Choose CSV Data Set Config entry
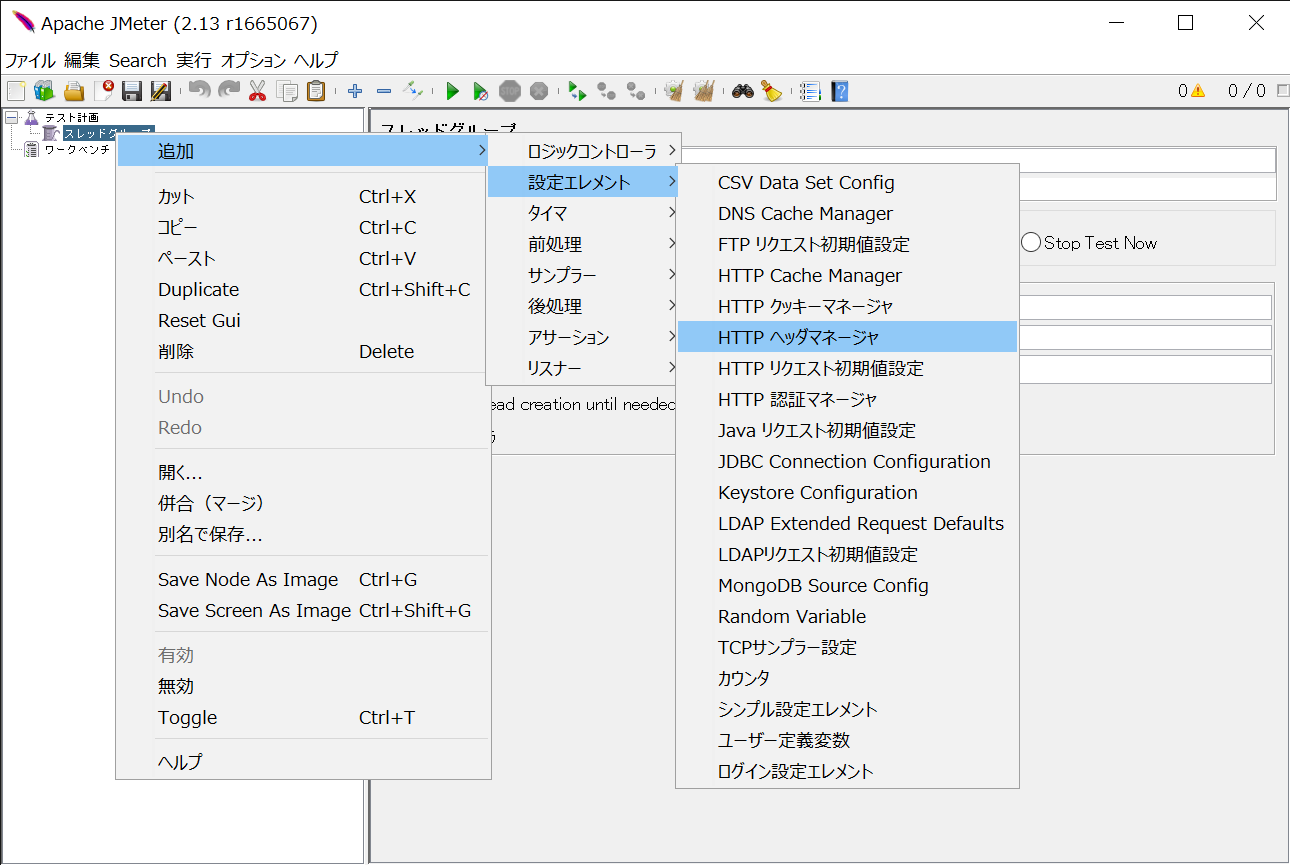Image resolution: width=1290 pixels, height=865 pixels. tap(806, 182)
